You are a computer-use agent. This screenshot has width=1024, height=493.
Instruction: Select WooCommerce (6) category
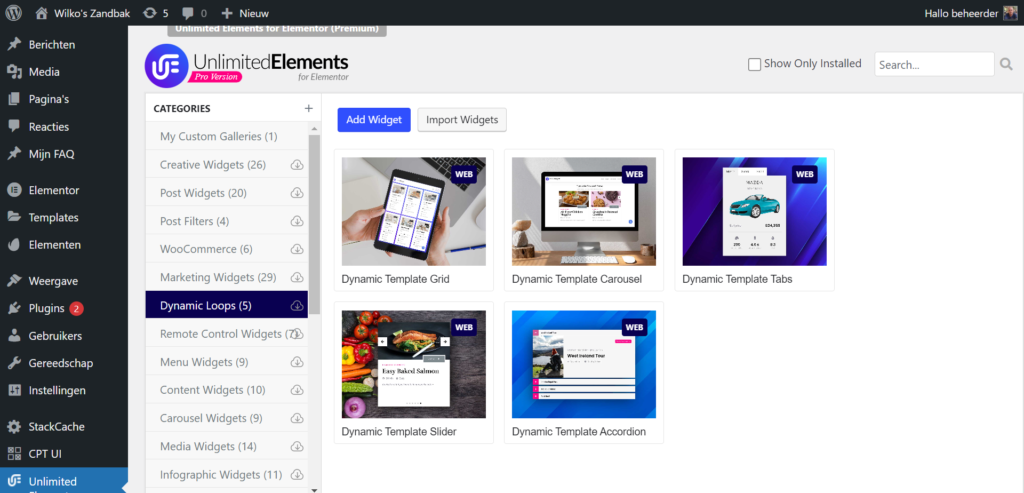click(x=227, y=249)
